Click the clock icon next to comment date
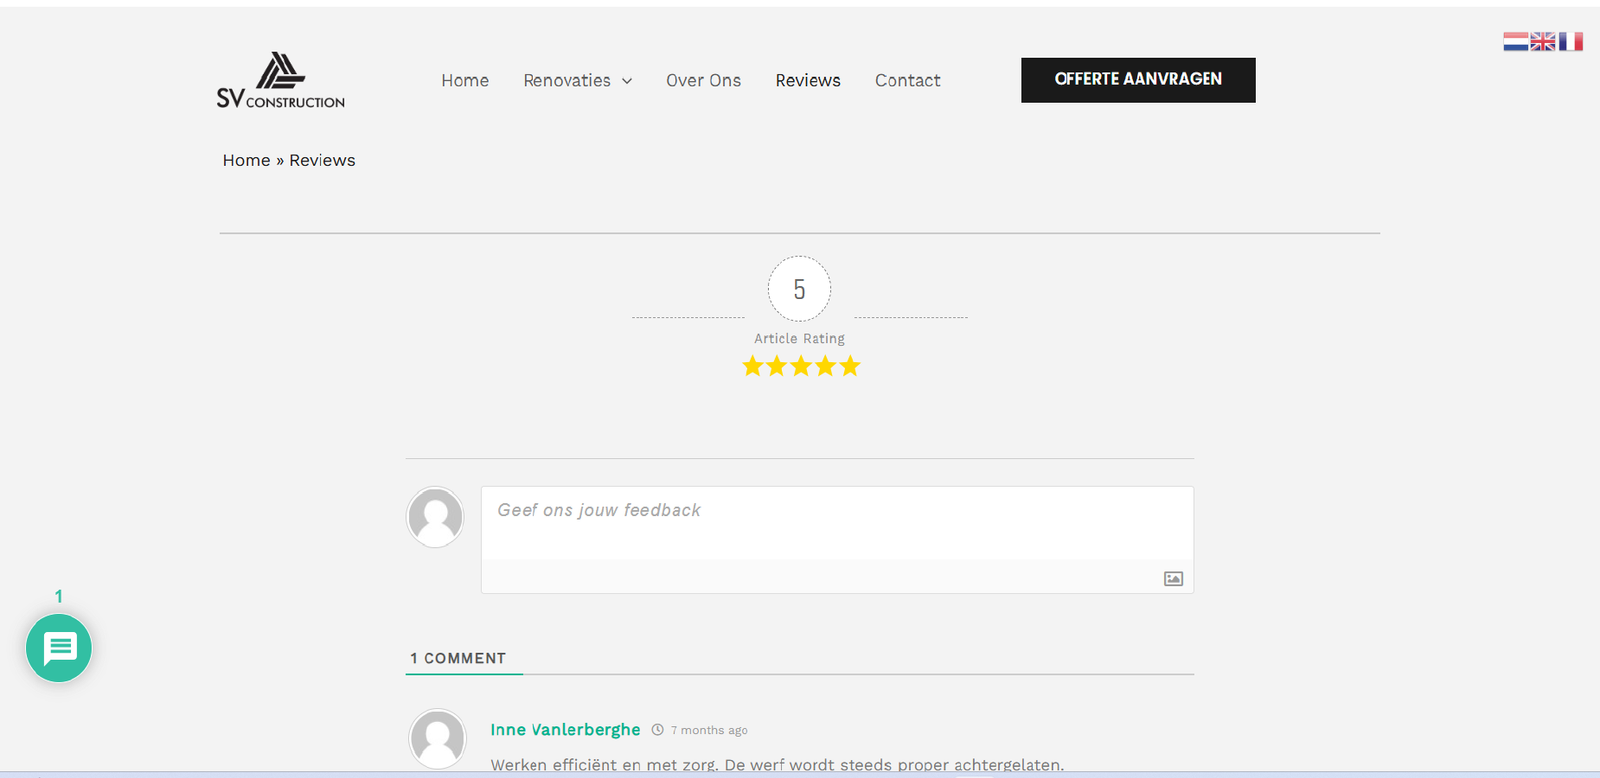Screen dimensions: 1600x778 point(657,730)
